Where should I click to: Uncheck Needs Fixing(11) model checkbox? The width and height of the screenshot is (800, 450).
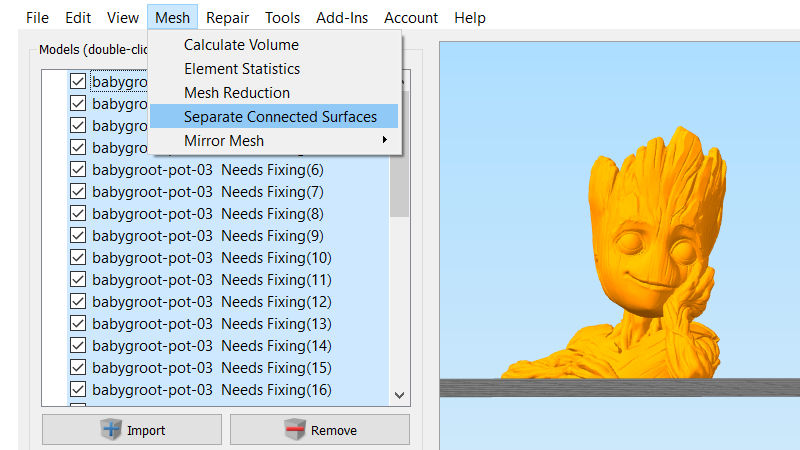(78, 279)
